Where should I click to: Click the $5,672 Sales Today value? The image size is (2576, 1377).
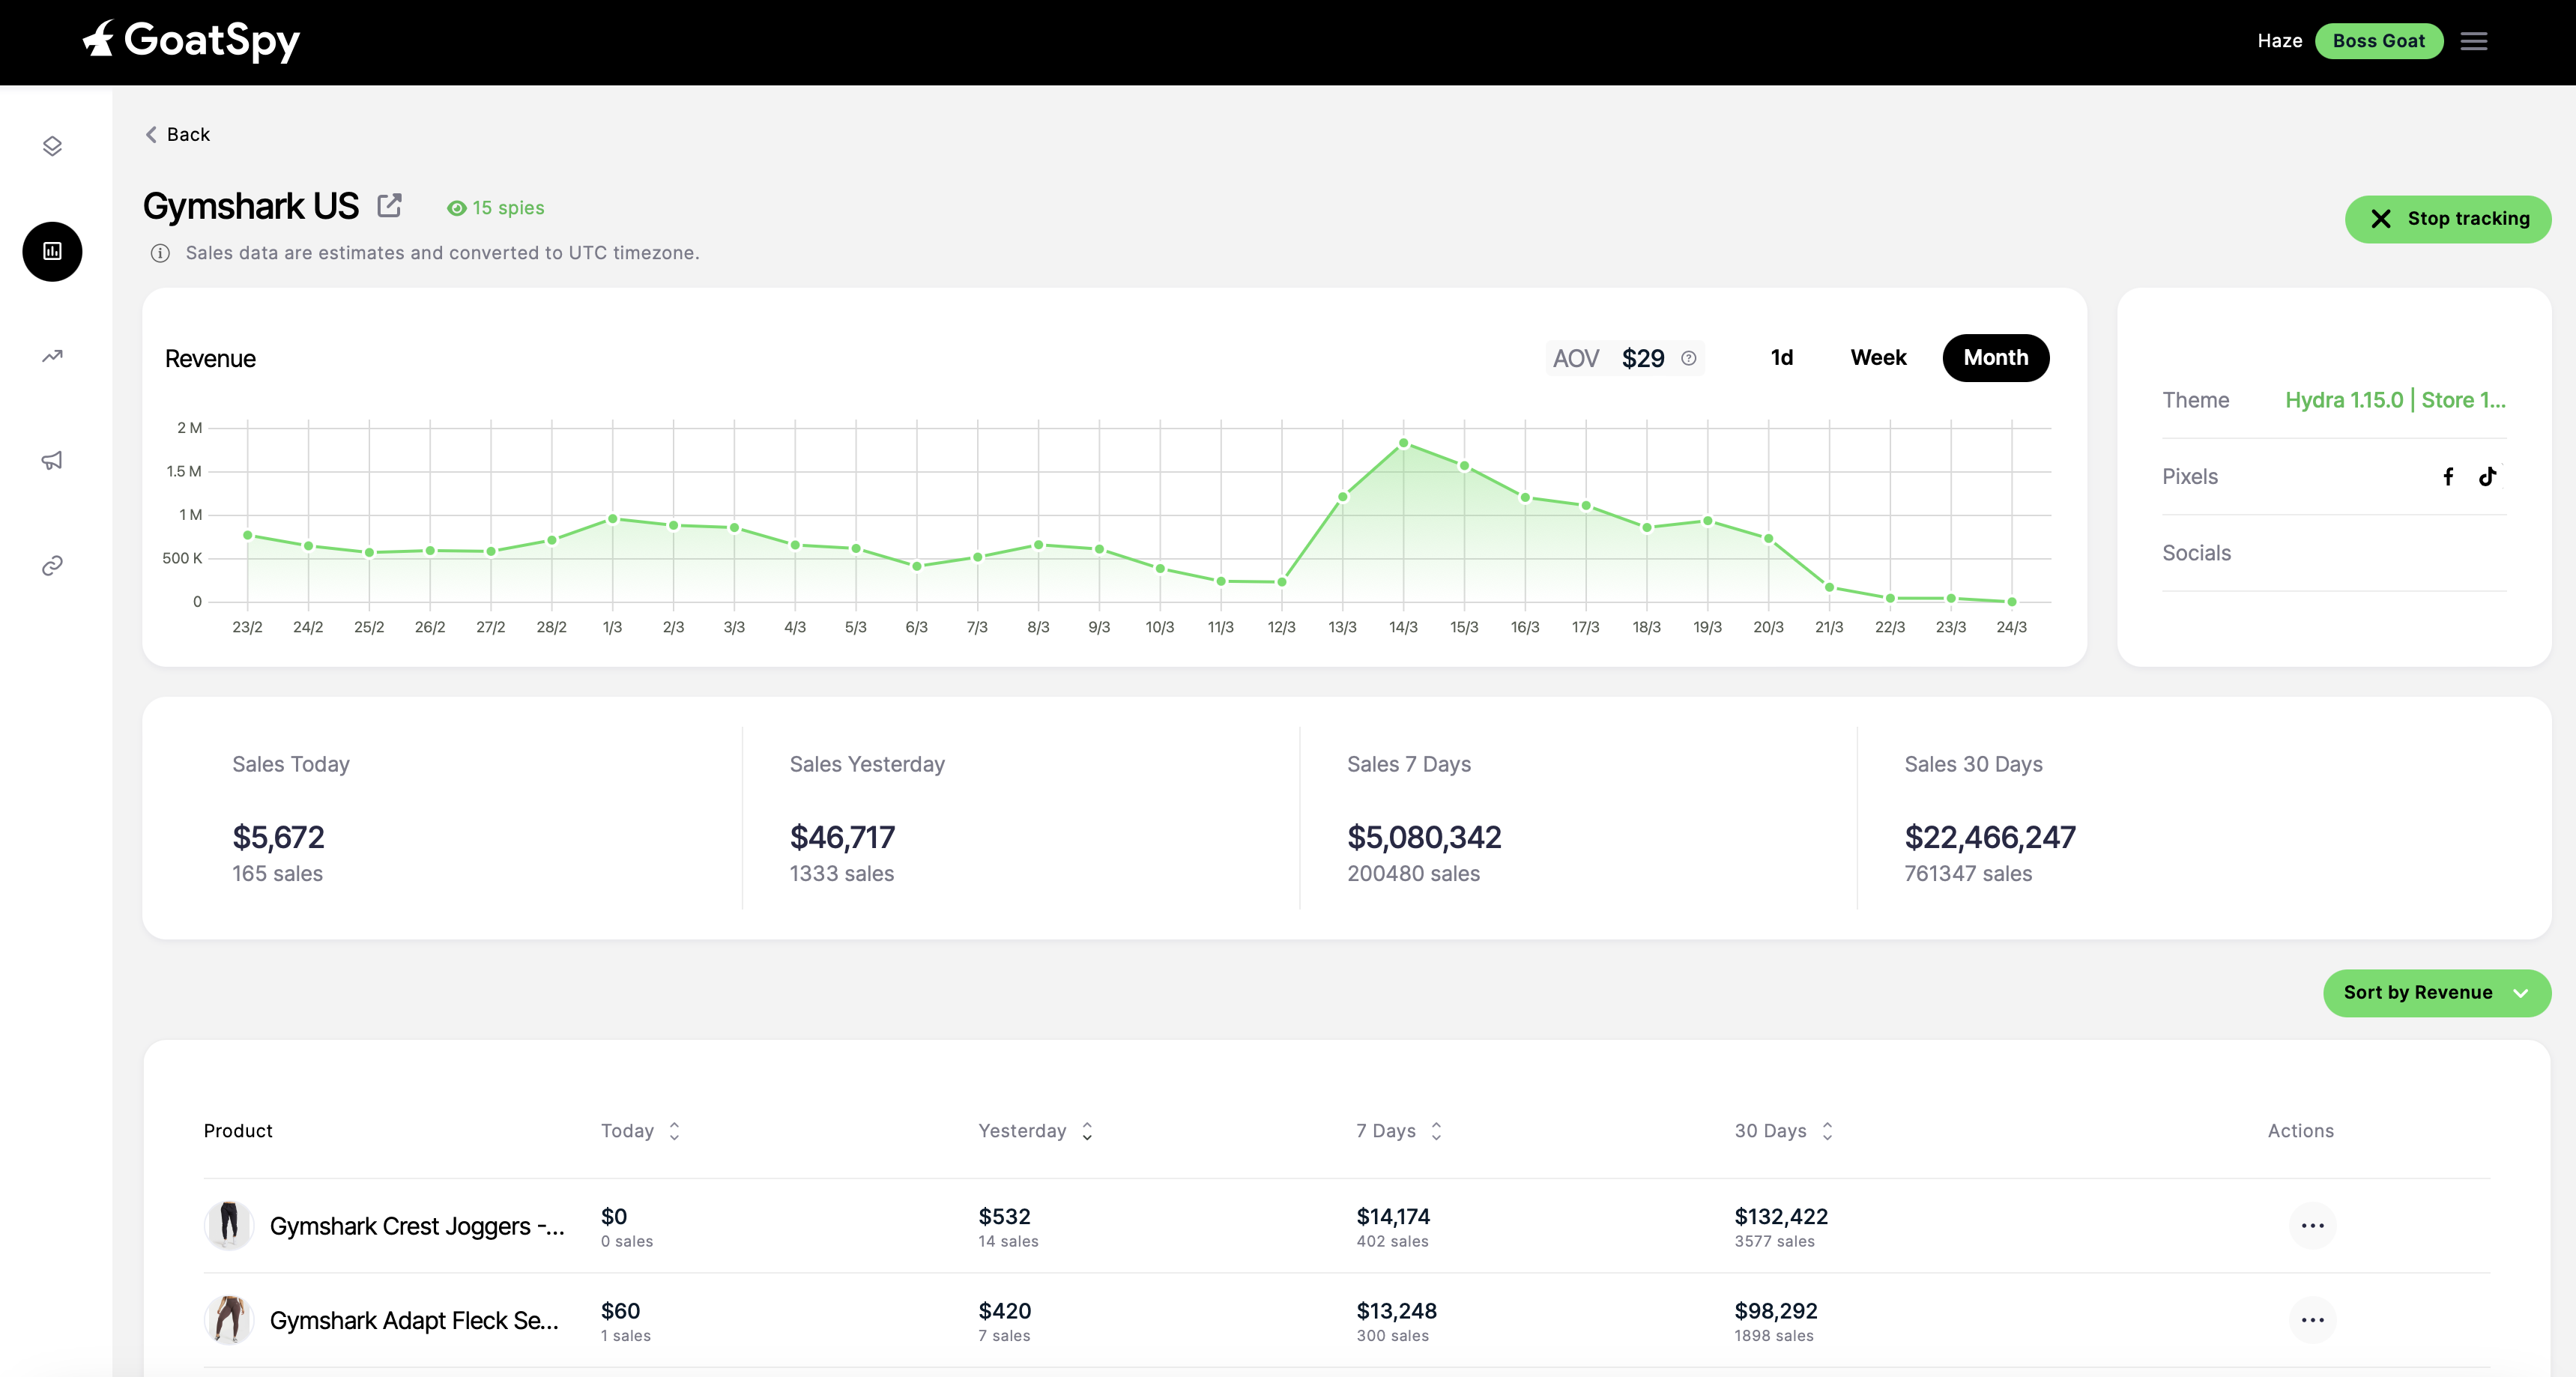pyautogui.click(x=278, y=837)
